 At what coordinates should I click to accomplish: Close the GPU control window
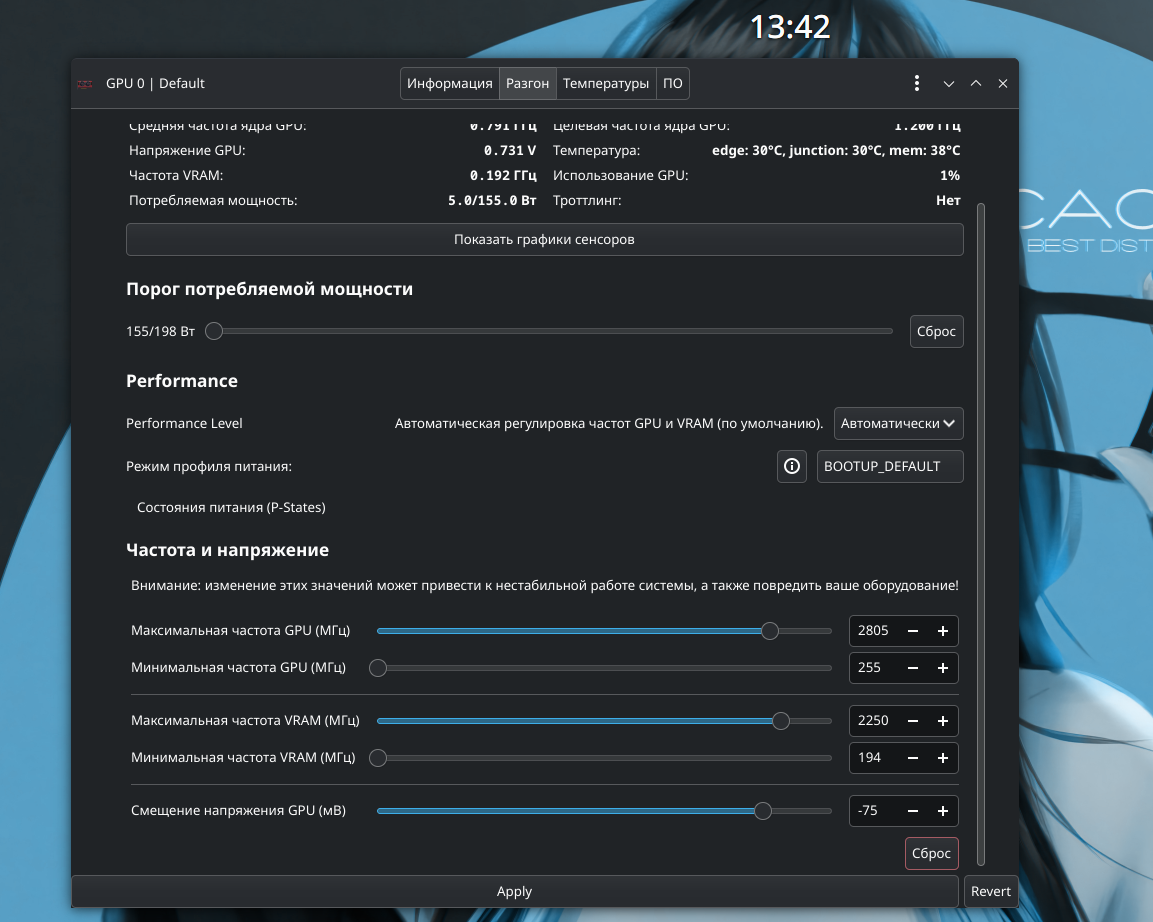click(x=1002, y=84)
